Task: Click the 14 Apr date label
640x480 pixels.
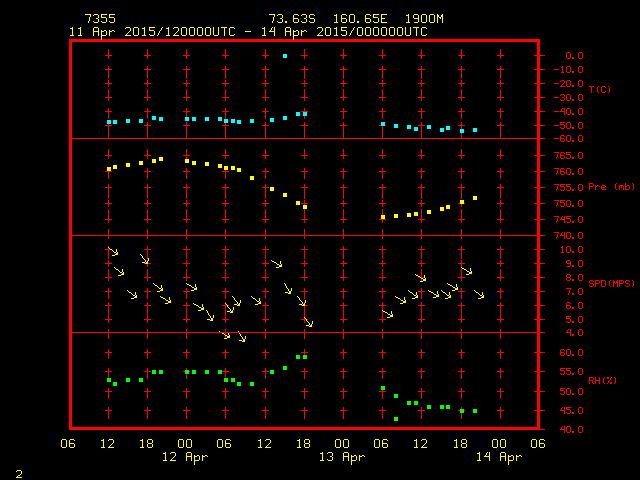Action: [497, 457]
